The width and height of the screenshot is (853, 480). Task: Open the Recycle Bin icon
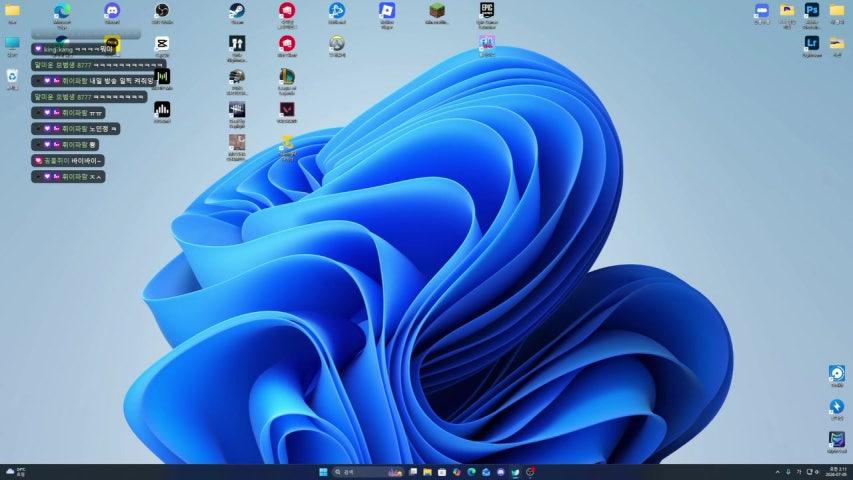12,79
